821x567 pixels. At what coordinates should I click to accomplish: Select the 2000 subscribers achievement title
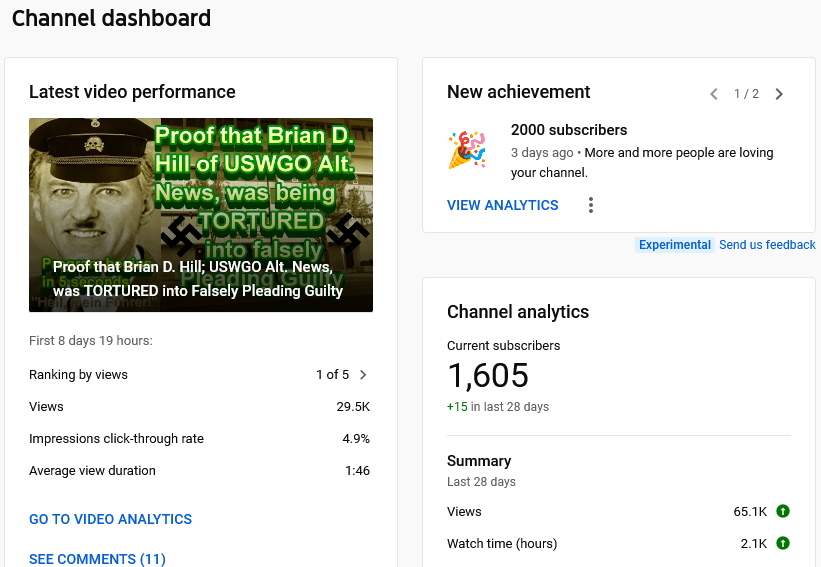tap(569, 130)
